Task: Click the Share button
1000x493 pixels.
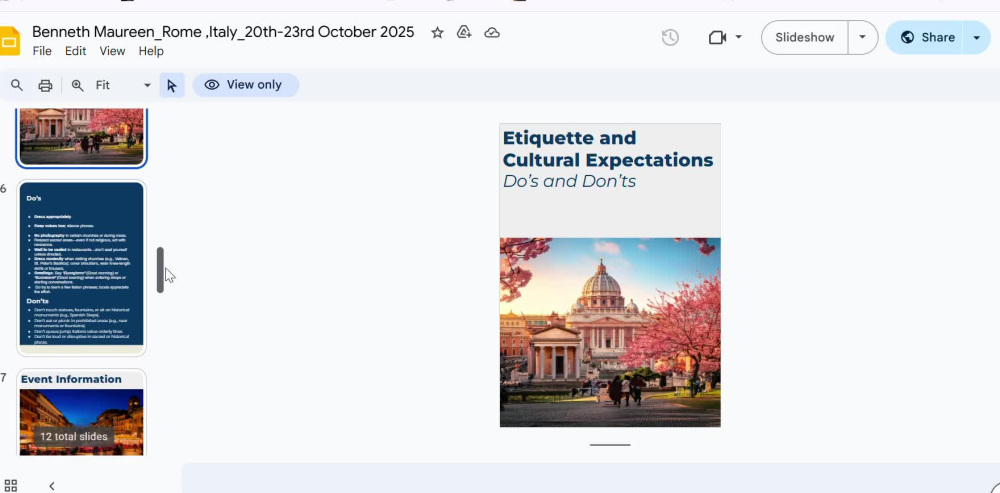Action: (x=927, y=38)
